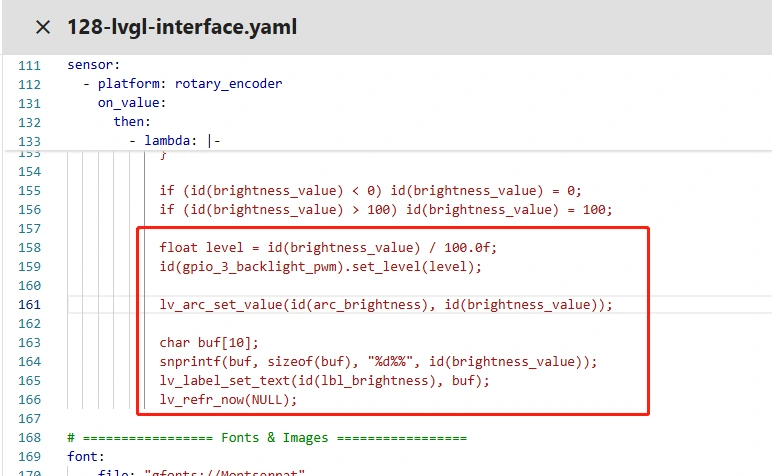Click the 'Fonts & Images' comment line
This screenshot has width=772, height=476.
[267, 438]
